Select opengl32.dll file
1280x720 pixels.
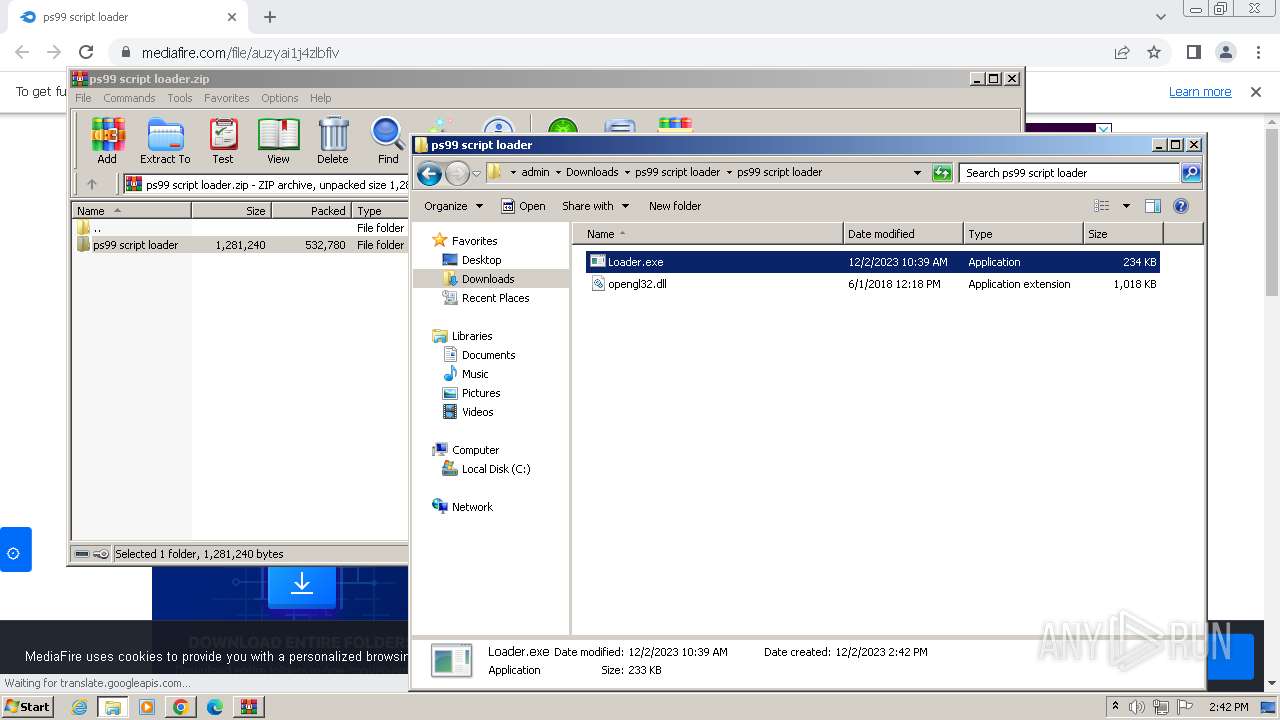[x=872, y=284]
